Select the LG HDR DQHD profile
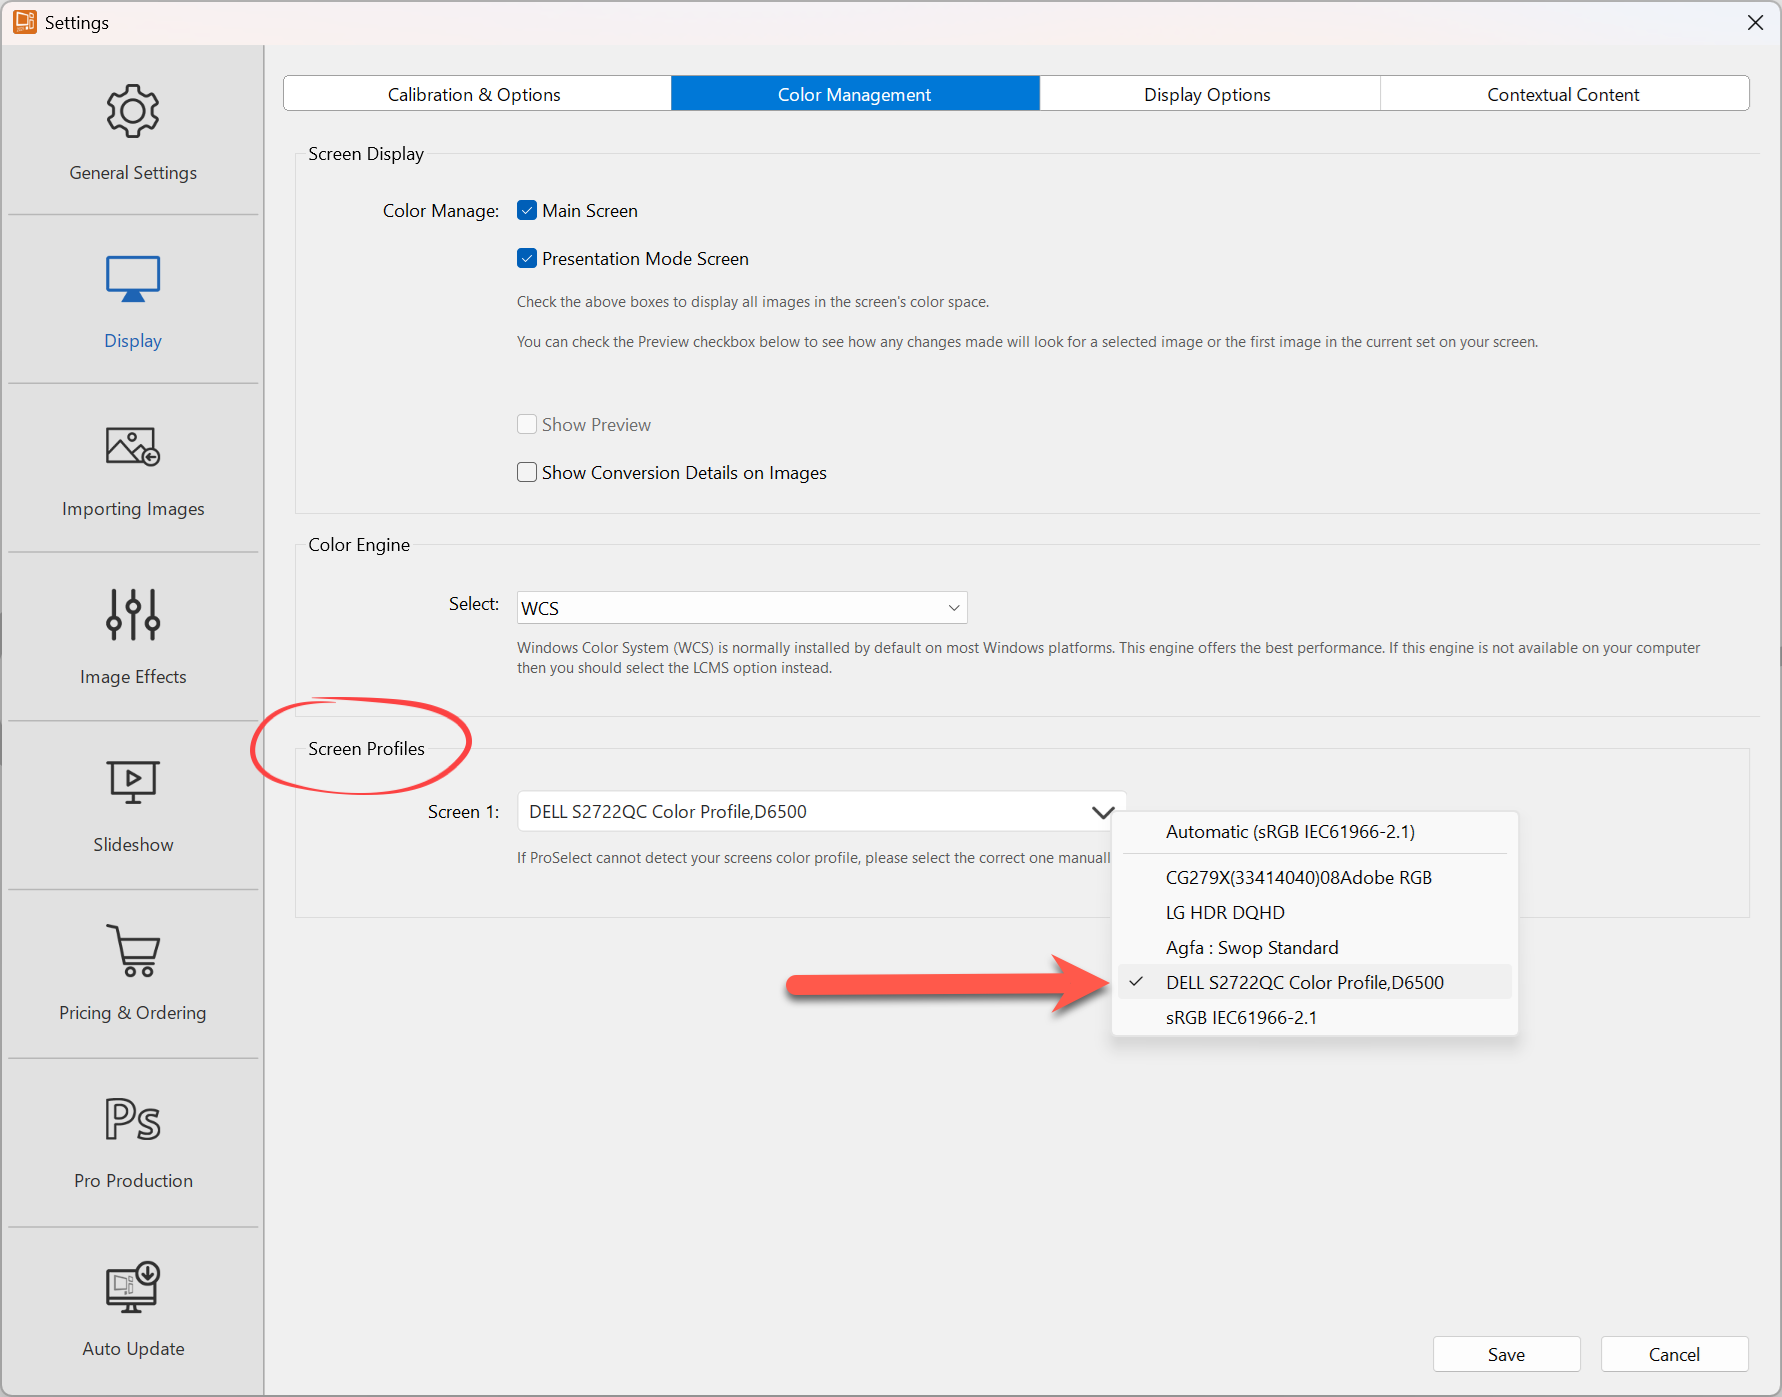This screenshot has height=1397, width=1782. point(1225,913)
